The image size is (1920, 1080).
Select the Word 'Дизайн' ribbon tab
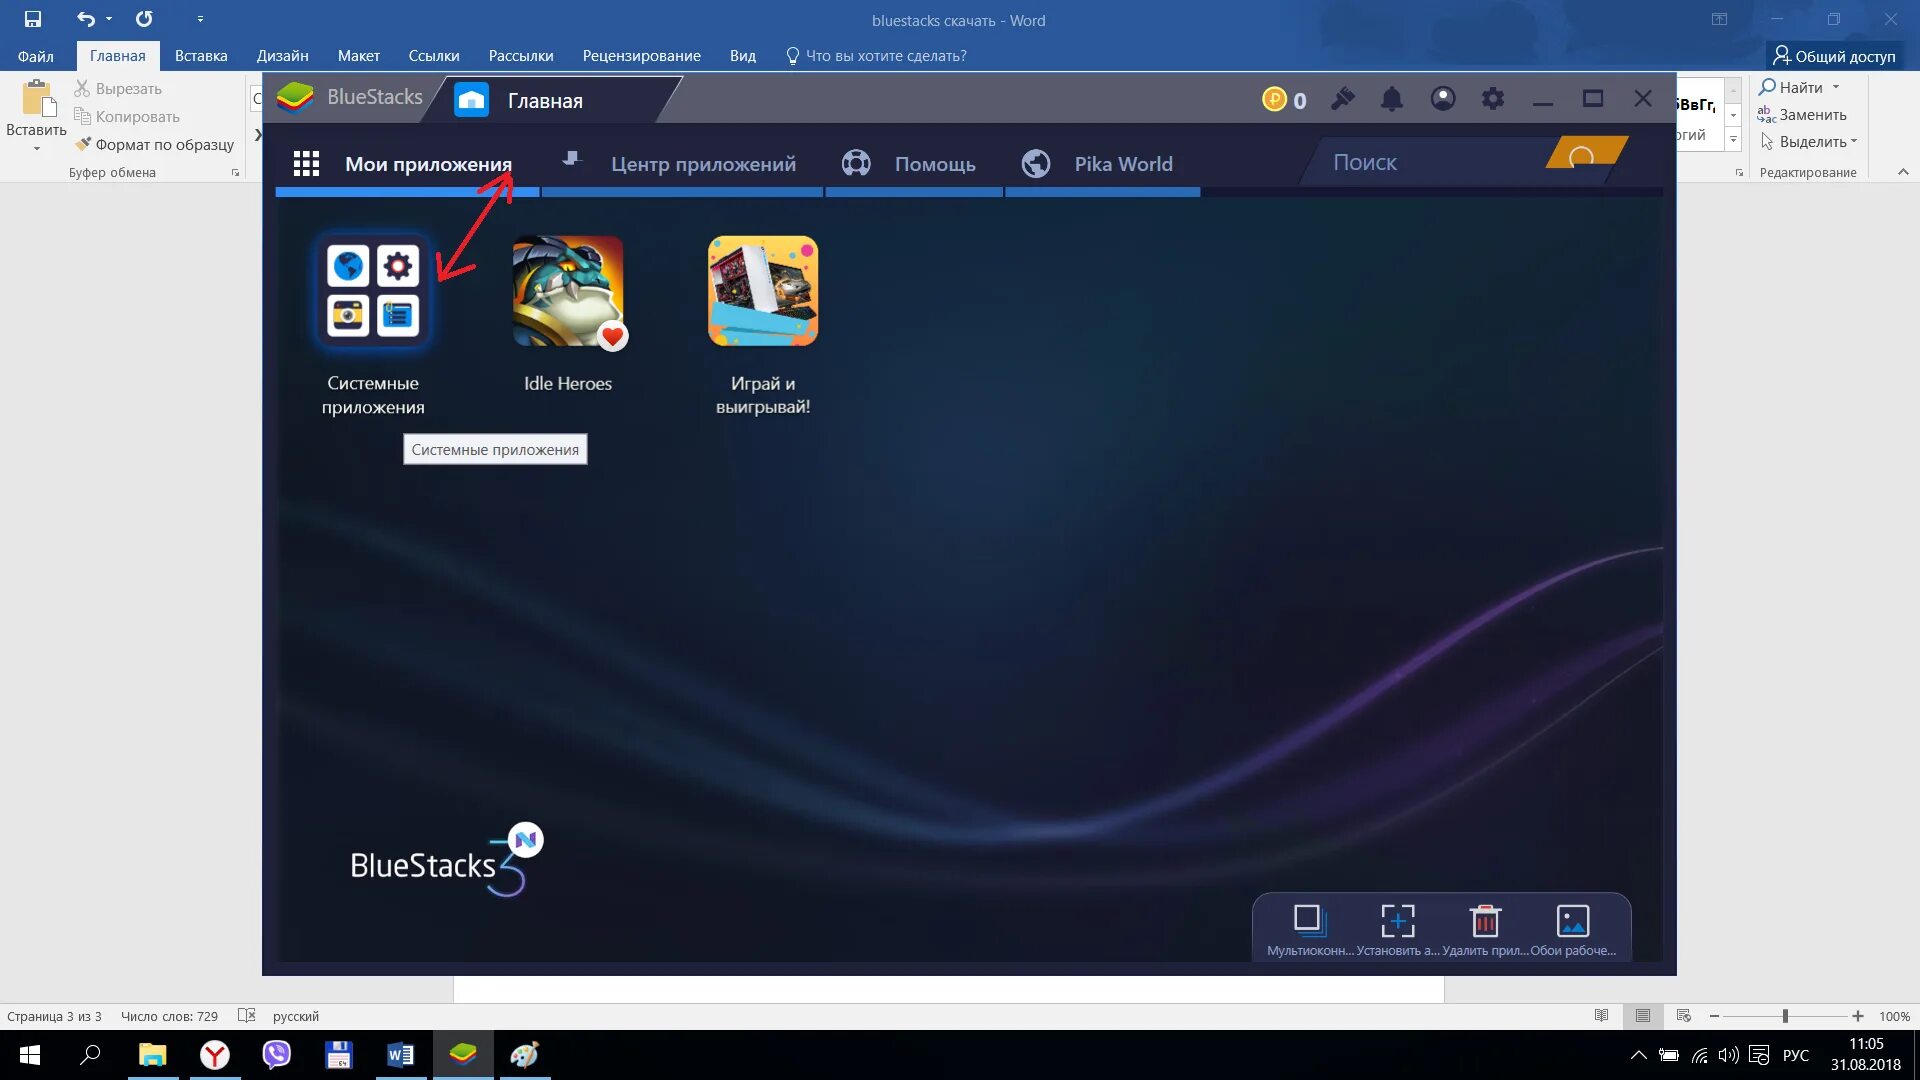click(x=282, y=56)
